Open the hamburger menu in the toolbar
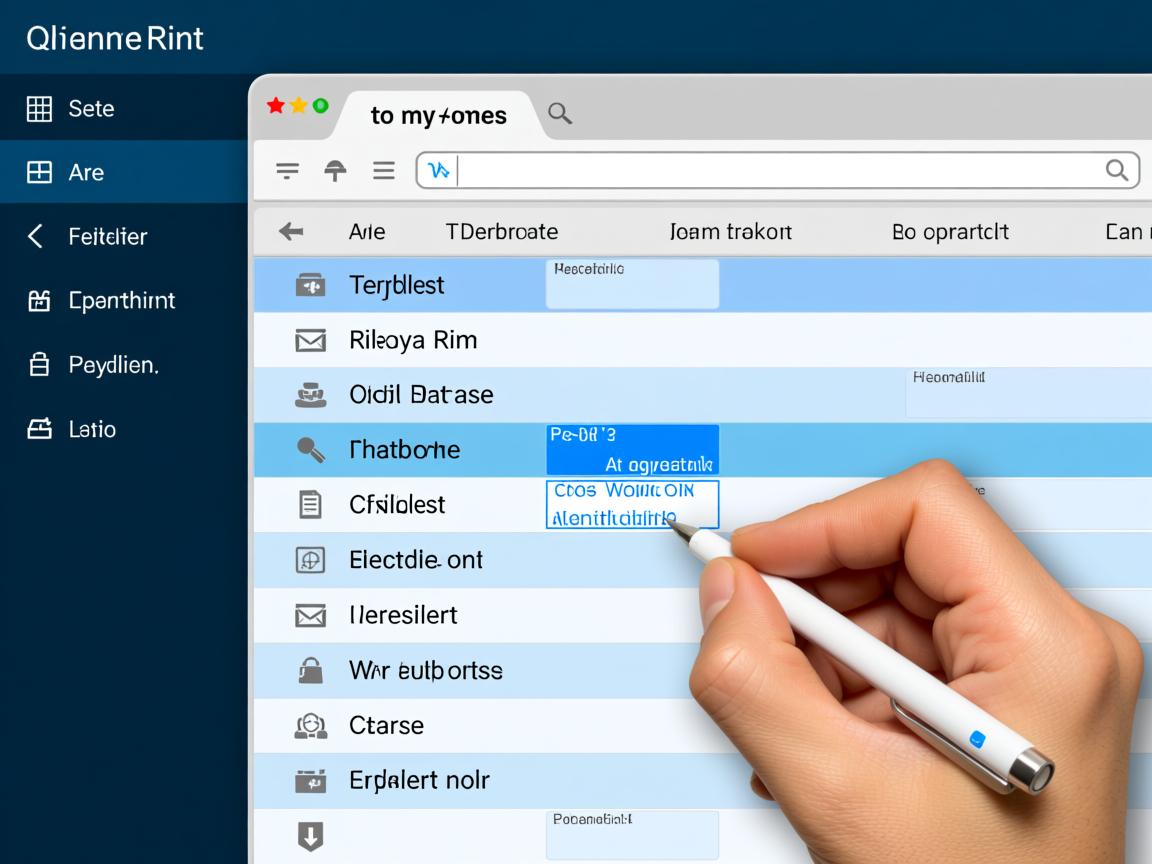 tap(384, 171)
